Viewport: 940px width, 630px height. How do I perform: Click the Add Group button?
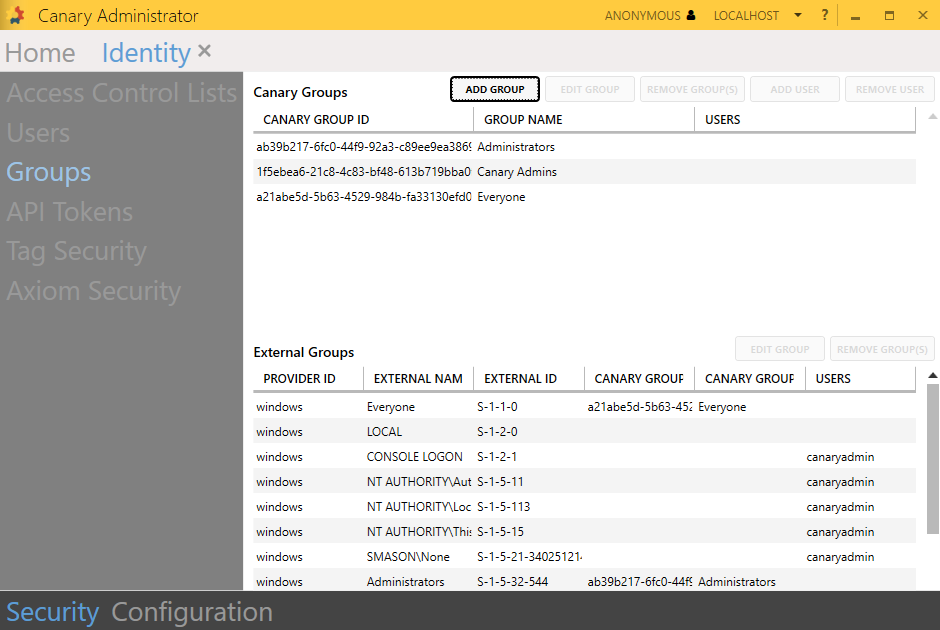(494, 89)
